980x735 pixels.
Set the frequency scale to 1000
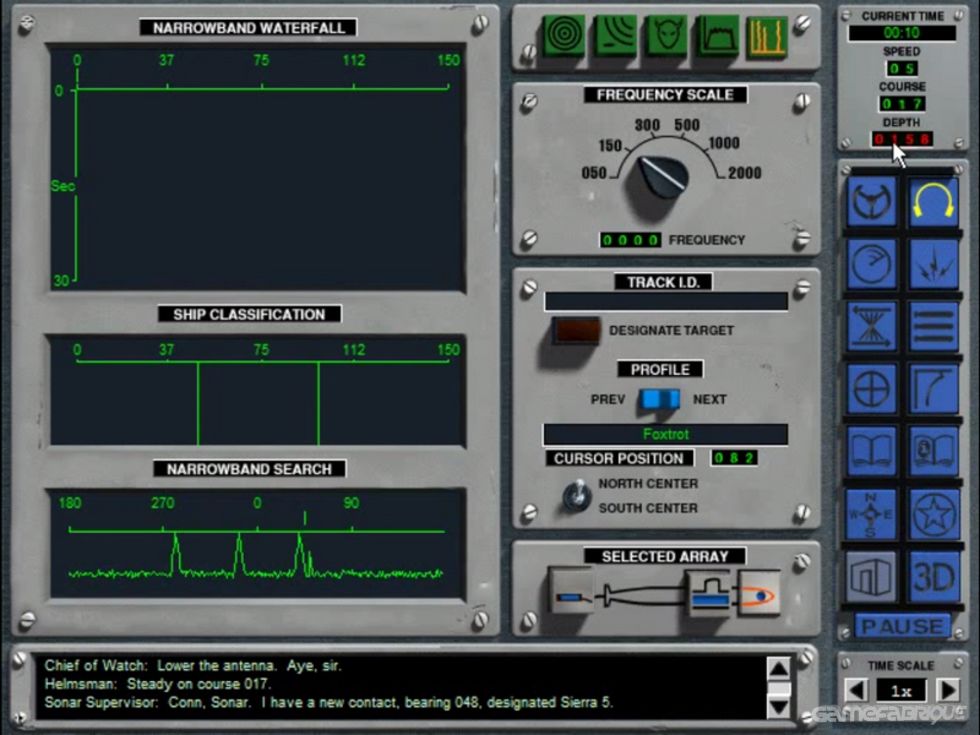724,143
